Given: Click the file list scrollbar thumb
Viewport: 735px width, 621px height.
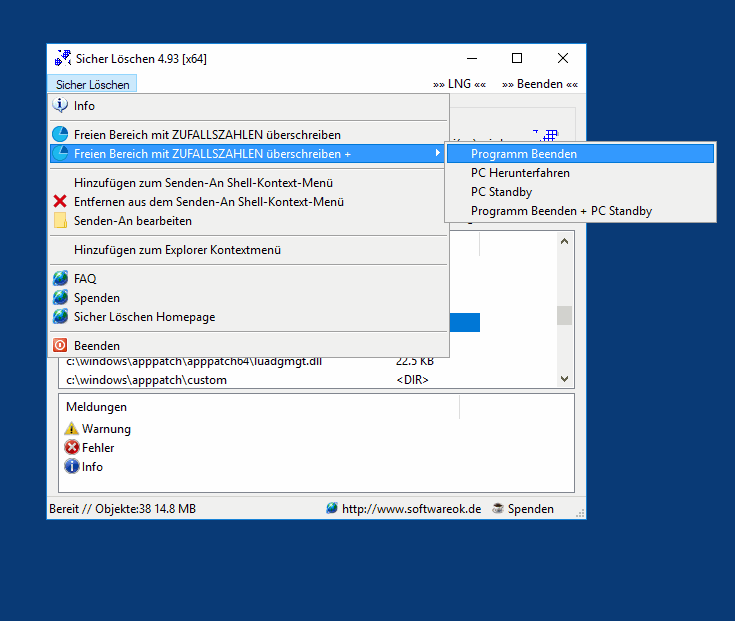Looking at the screenshot, I should (x=564, y=315).
